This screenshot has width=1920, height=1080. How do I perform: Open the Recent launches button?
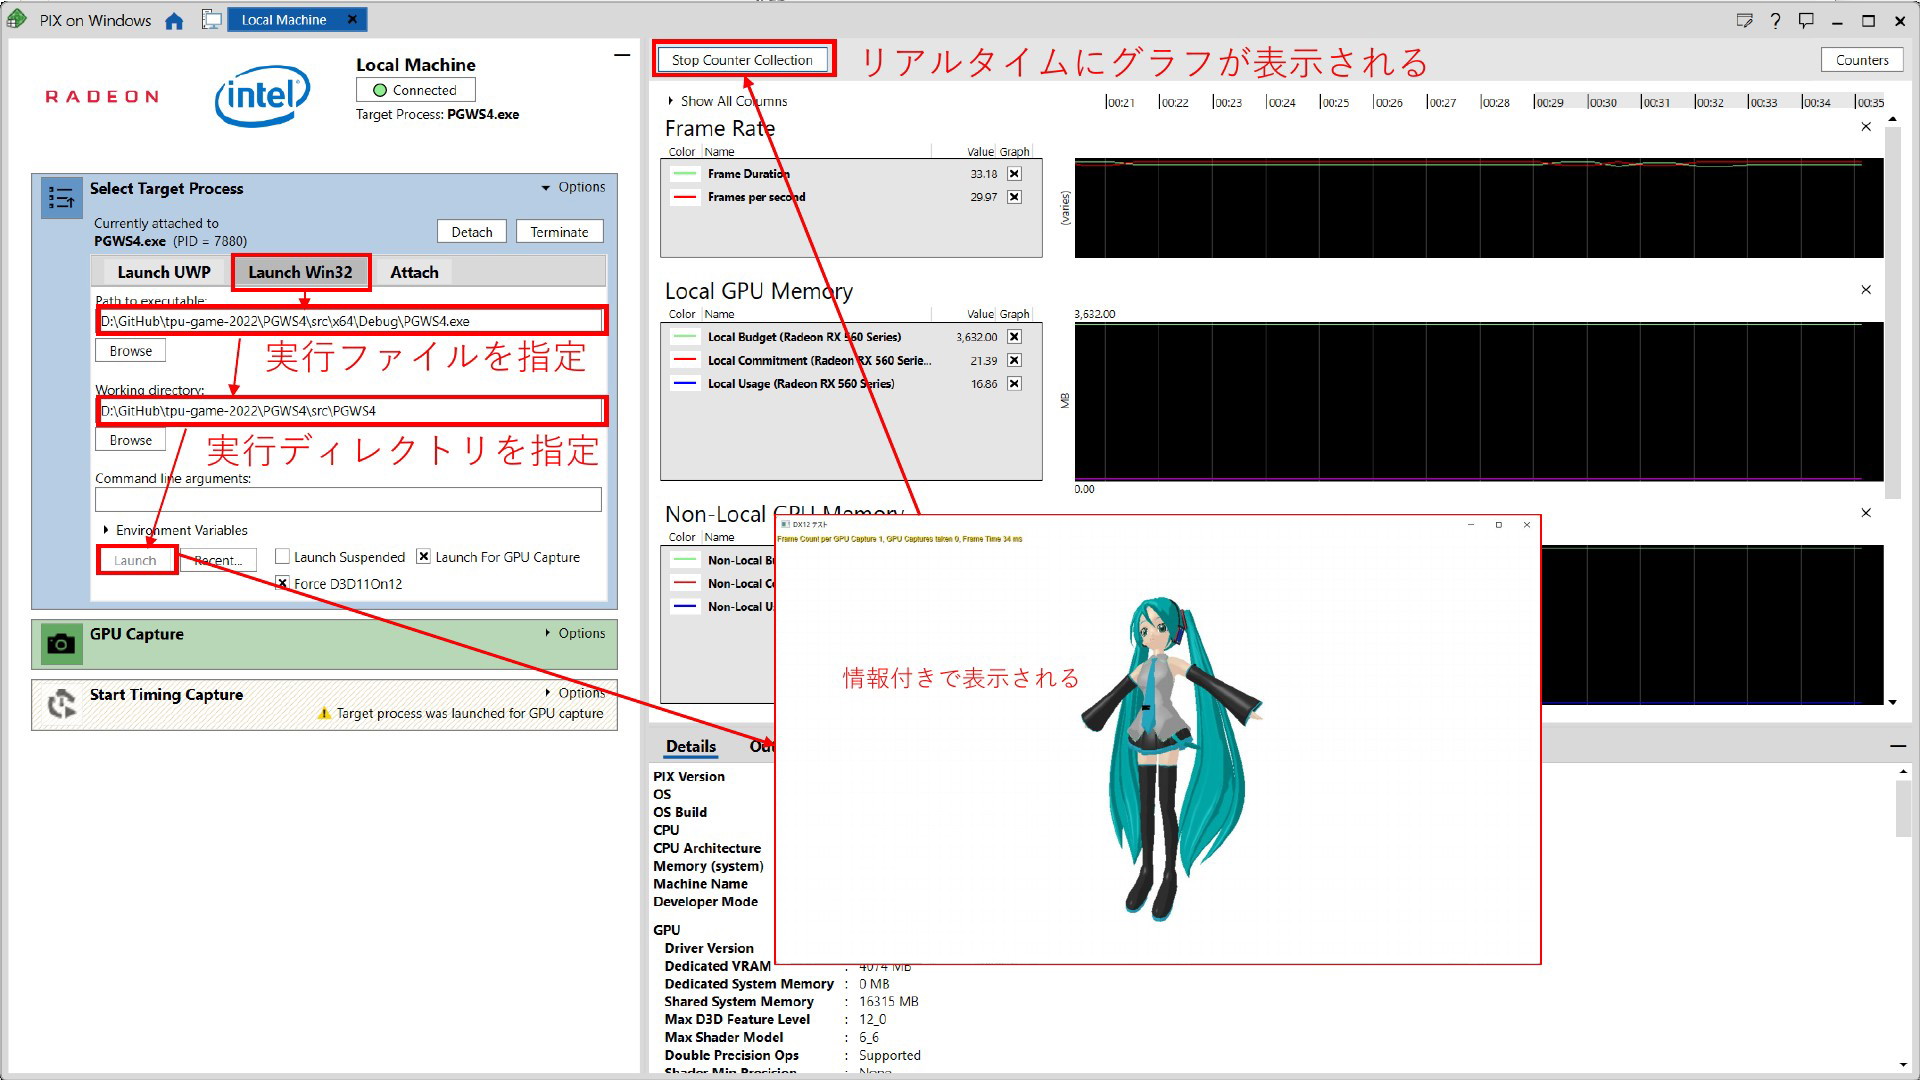[219, 560]
